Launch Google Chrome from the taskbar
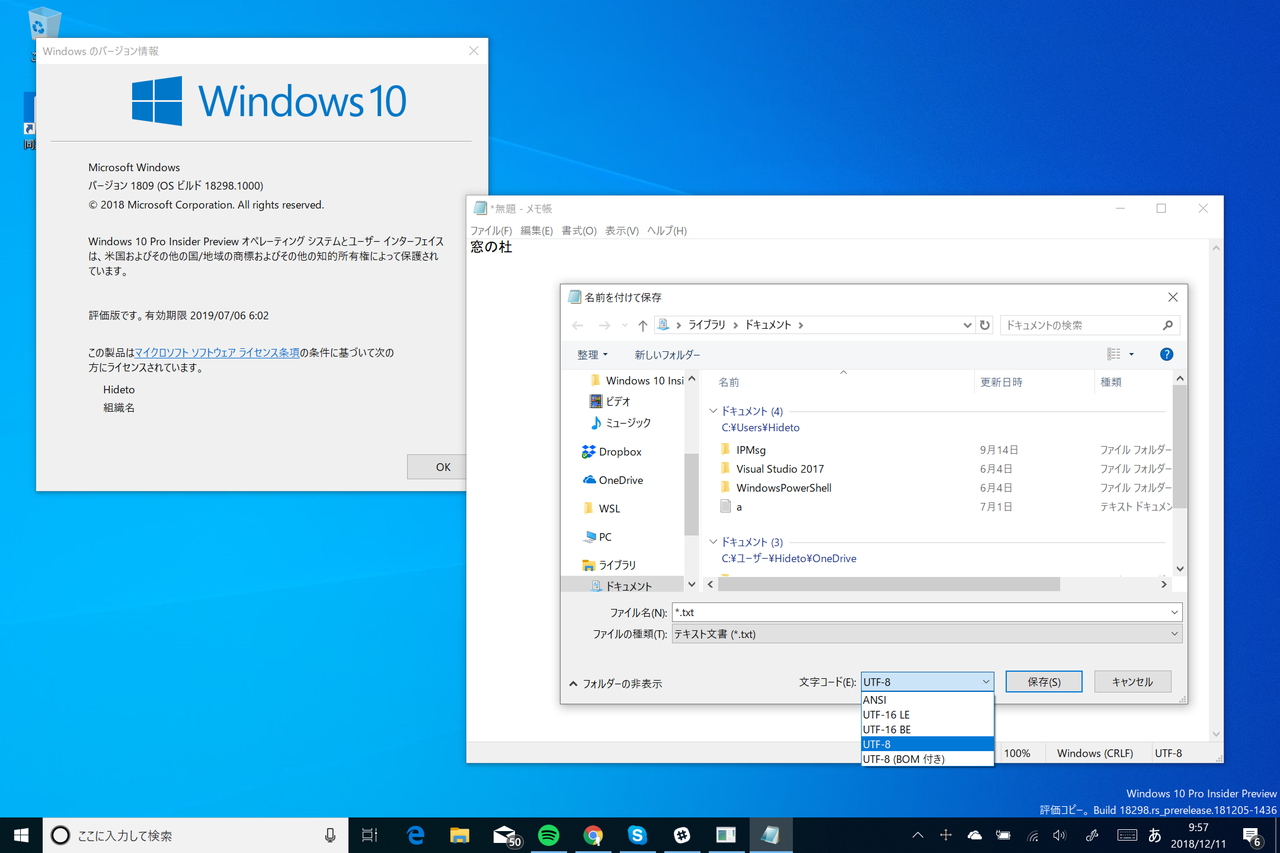This screenshot has height=853, width=1280. pyautogui.click(x=594, y=834)
